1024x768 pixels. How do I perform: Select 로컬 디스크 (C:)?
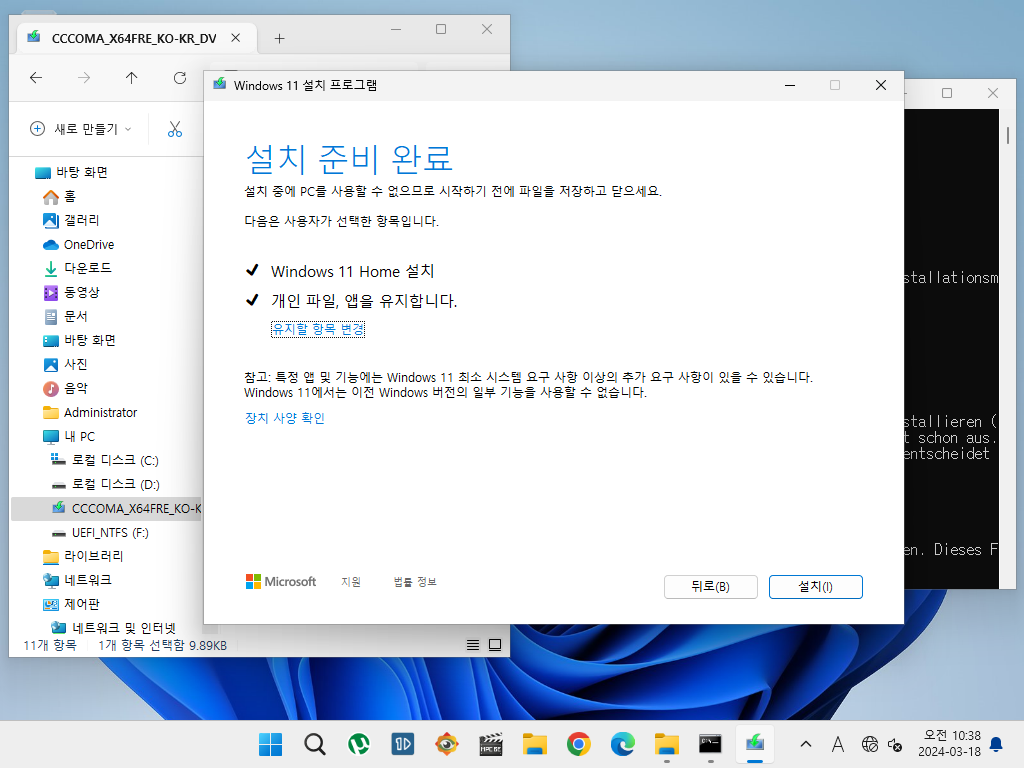(x=104, y=460)
